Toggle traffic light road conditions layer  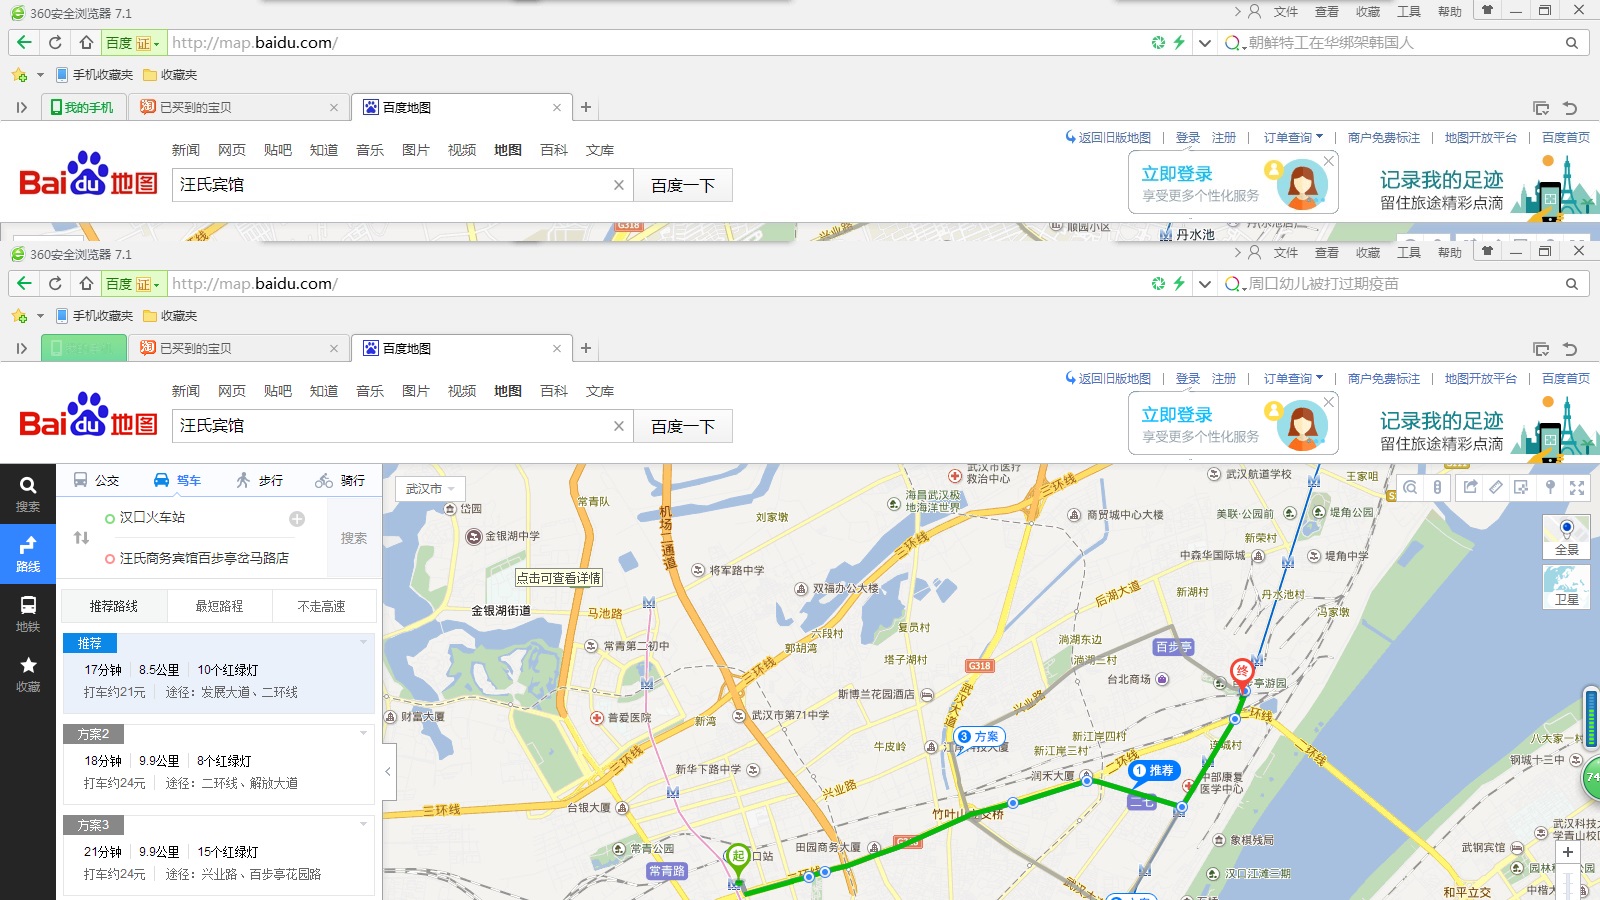[x=1437, y=488]
